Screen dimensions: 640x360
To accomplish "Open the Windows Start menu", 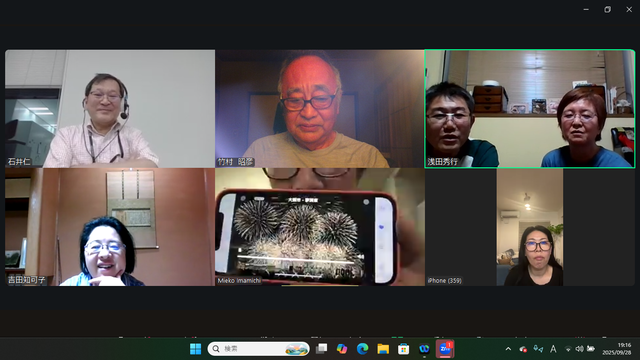I will pos(196,349).
